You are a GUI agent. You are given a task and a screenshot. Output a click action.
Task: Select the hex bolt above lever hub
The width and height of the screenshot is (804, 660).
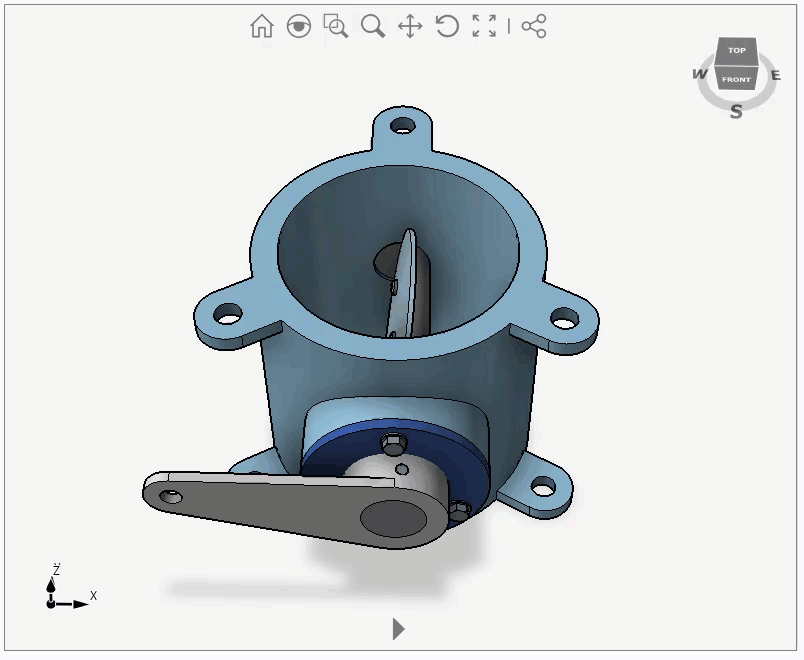(393, 441)
